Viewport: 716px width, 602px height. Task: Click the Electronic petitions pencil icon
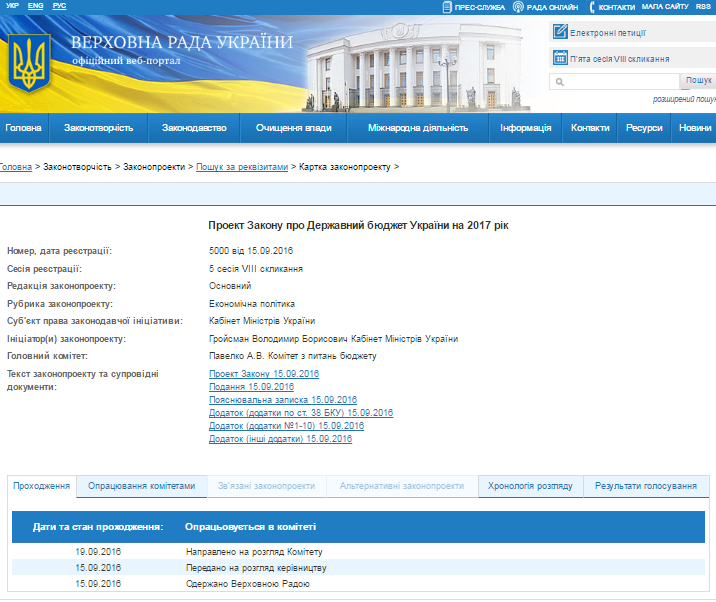click(x=560, y=32)
